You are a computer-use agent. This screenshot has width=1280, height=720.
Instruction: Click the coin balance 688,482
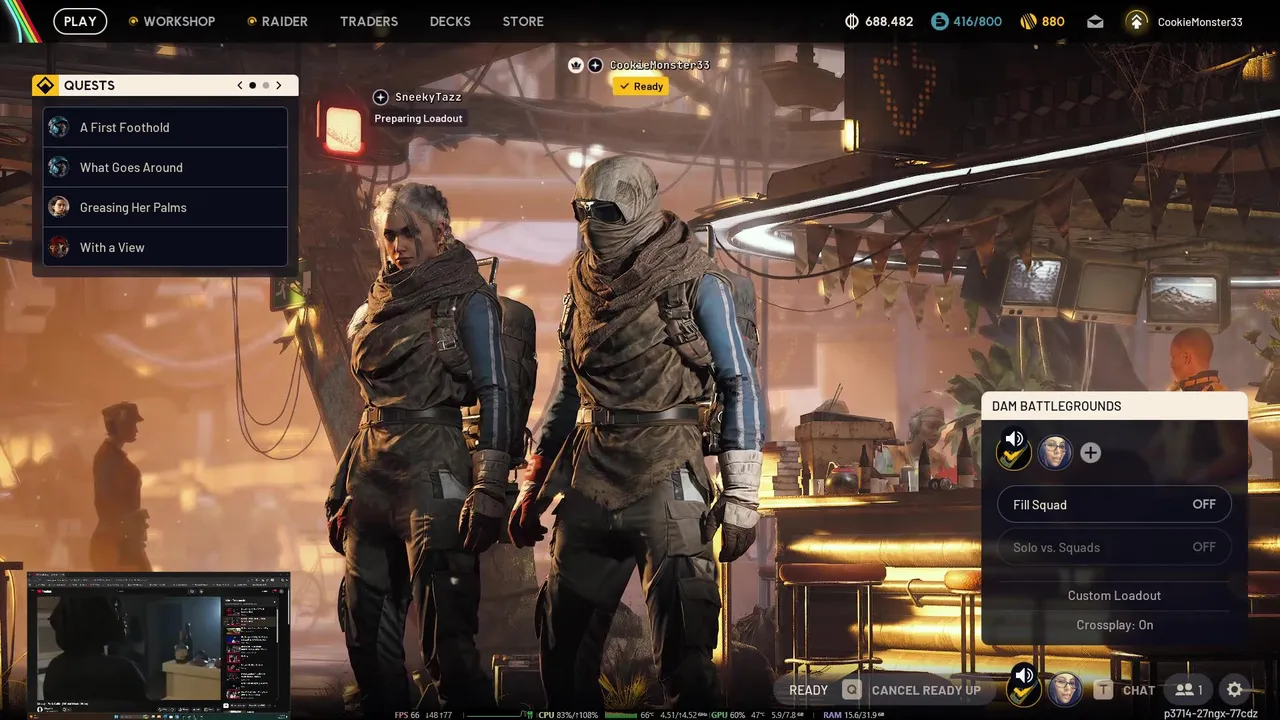tap(879, 21)
